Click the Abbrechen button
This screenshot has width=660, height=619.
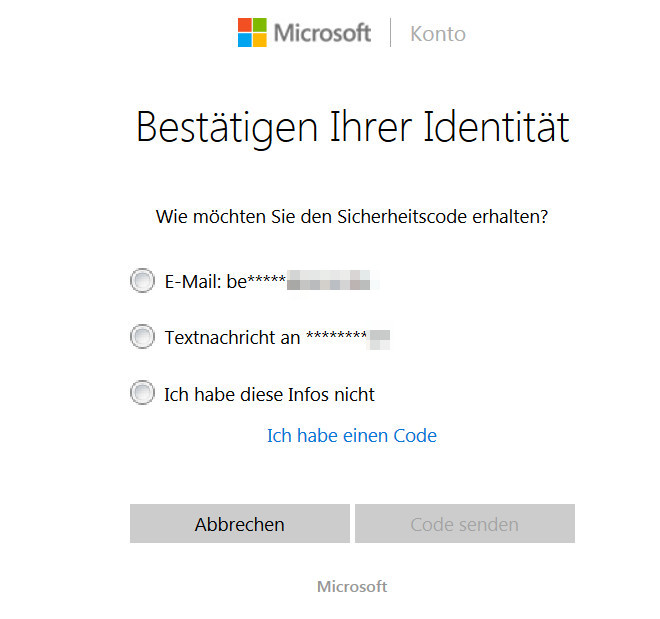pyautogui.click(x=240, y=523)
